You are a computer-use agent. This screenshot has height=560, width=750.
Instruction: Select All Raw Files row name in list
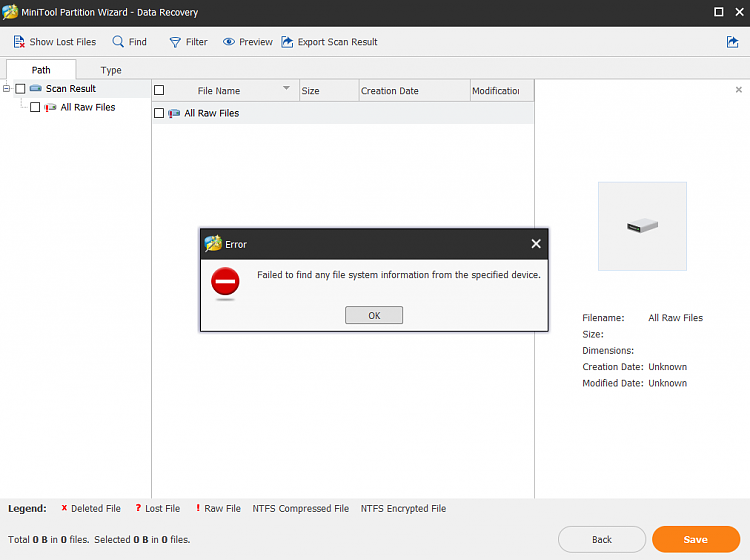coord(212,113)
